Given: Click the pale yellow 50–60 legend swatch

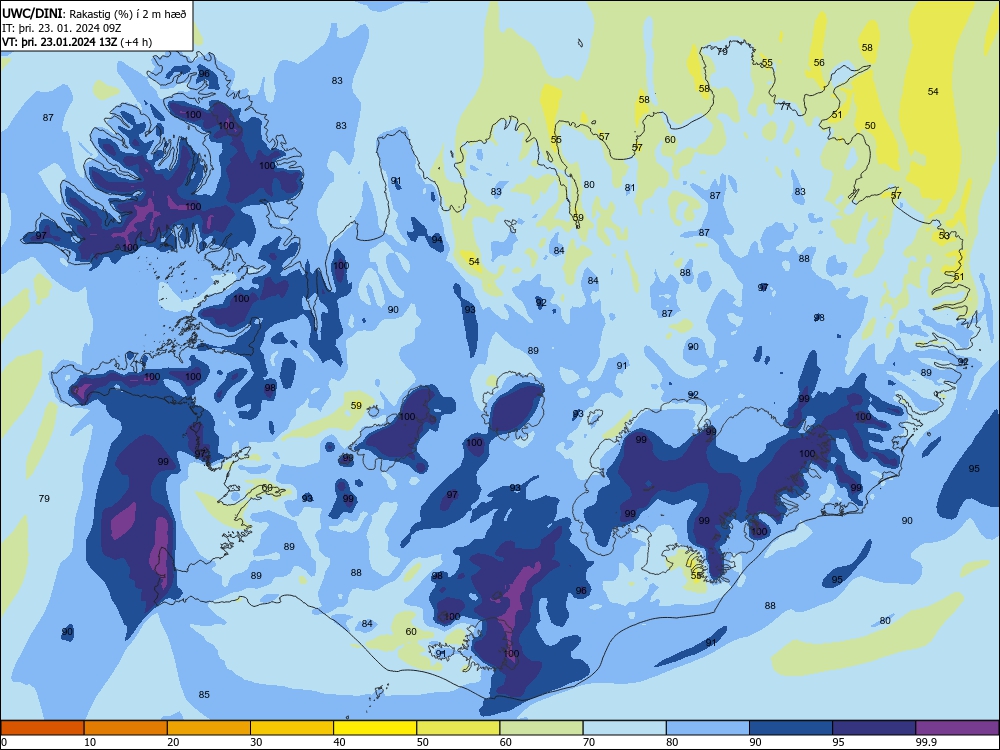Looking at the screenshot, I should tap(458, 728).
